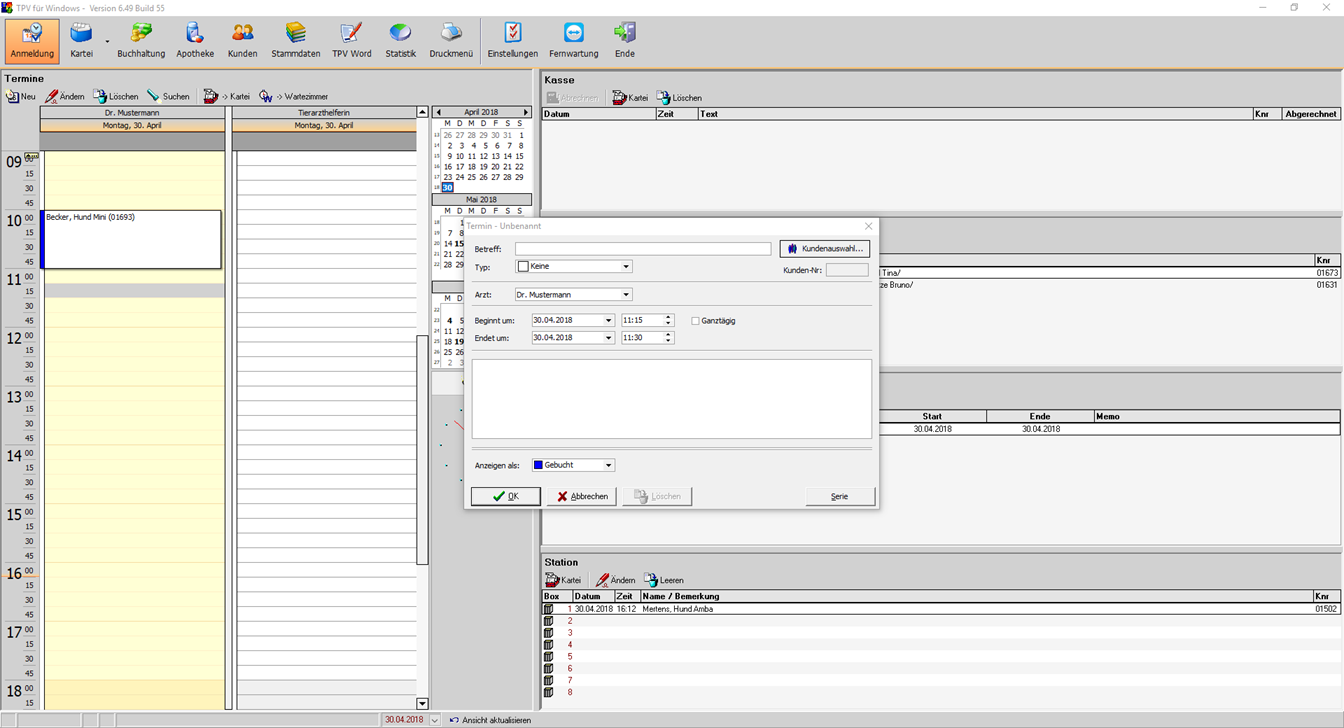Open the Beginnt um date dropdown
1344x728 pixels.
pyautogui.click(x=608, y=321)
